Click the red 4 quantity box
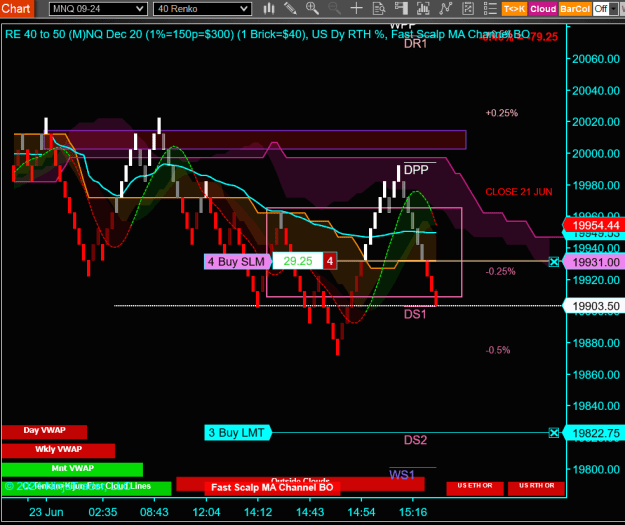 click(330, 261)
